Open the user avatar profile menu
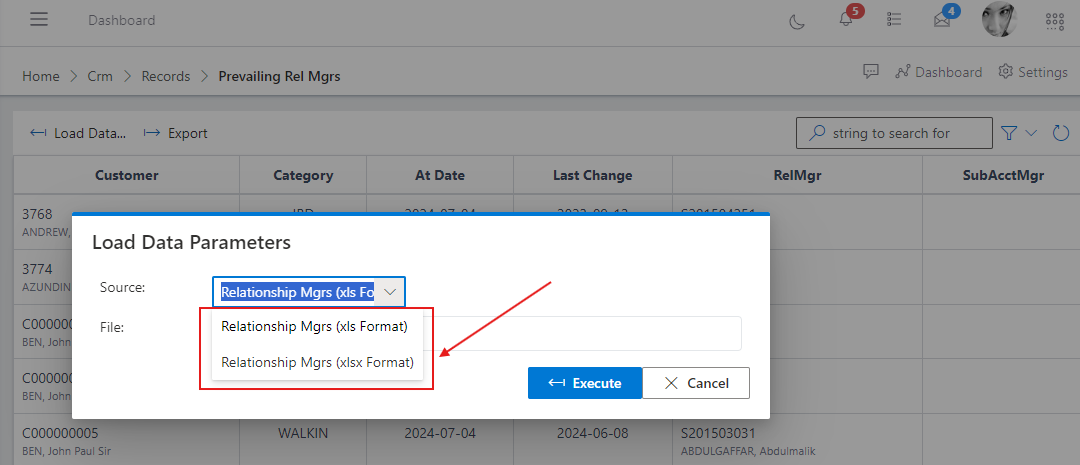The width and height of the screenshot is (1080, 465). pos(999,19)
